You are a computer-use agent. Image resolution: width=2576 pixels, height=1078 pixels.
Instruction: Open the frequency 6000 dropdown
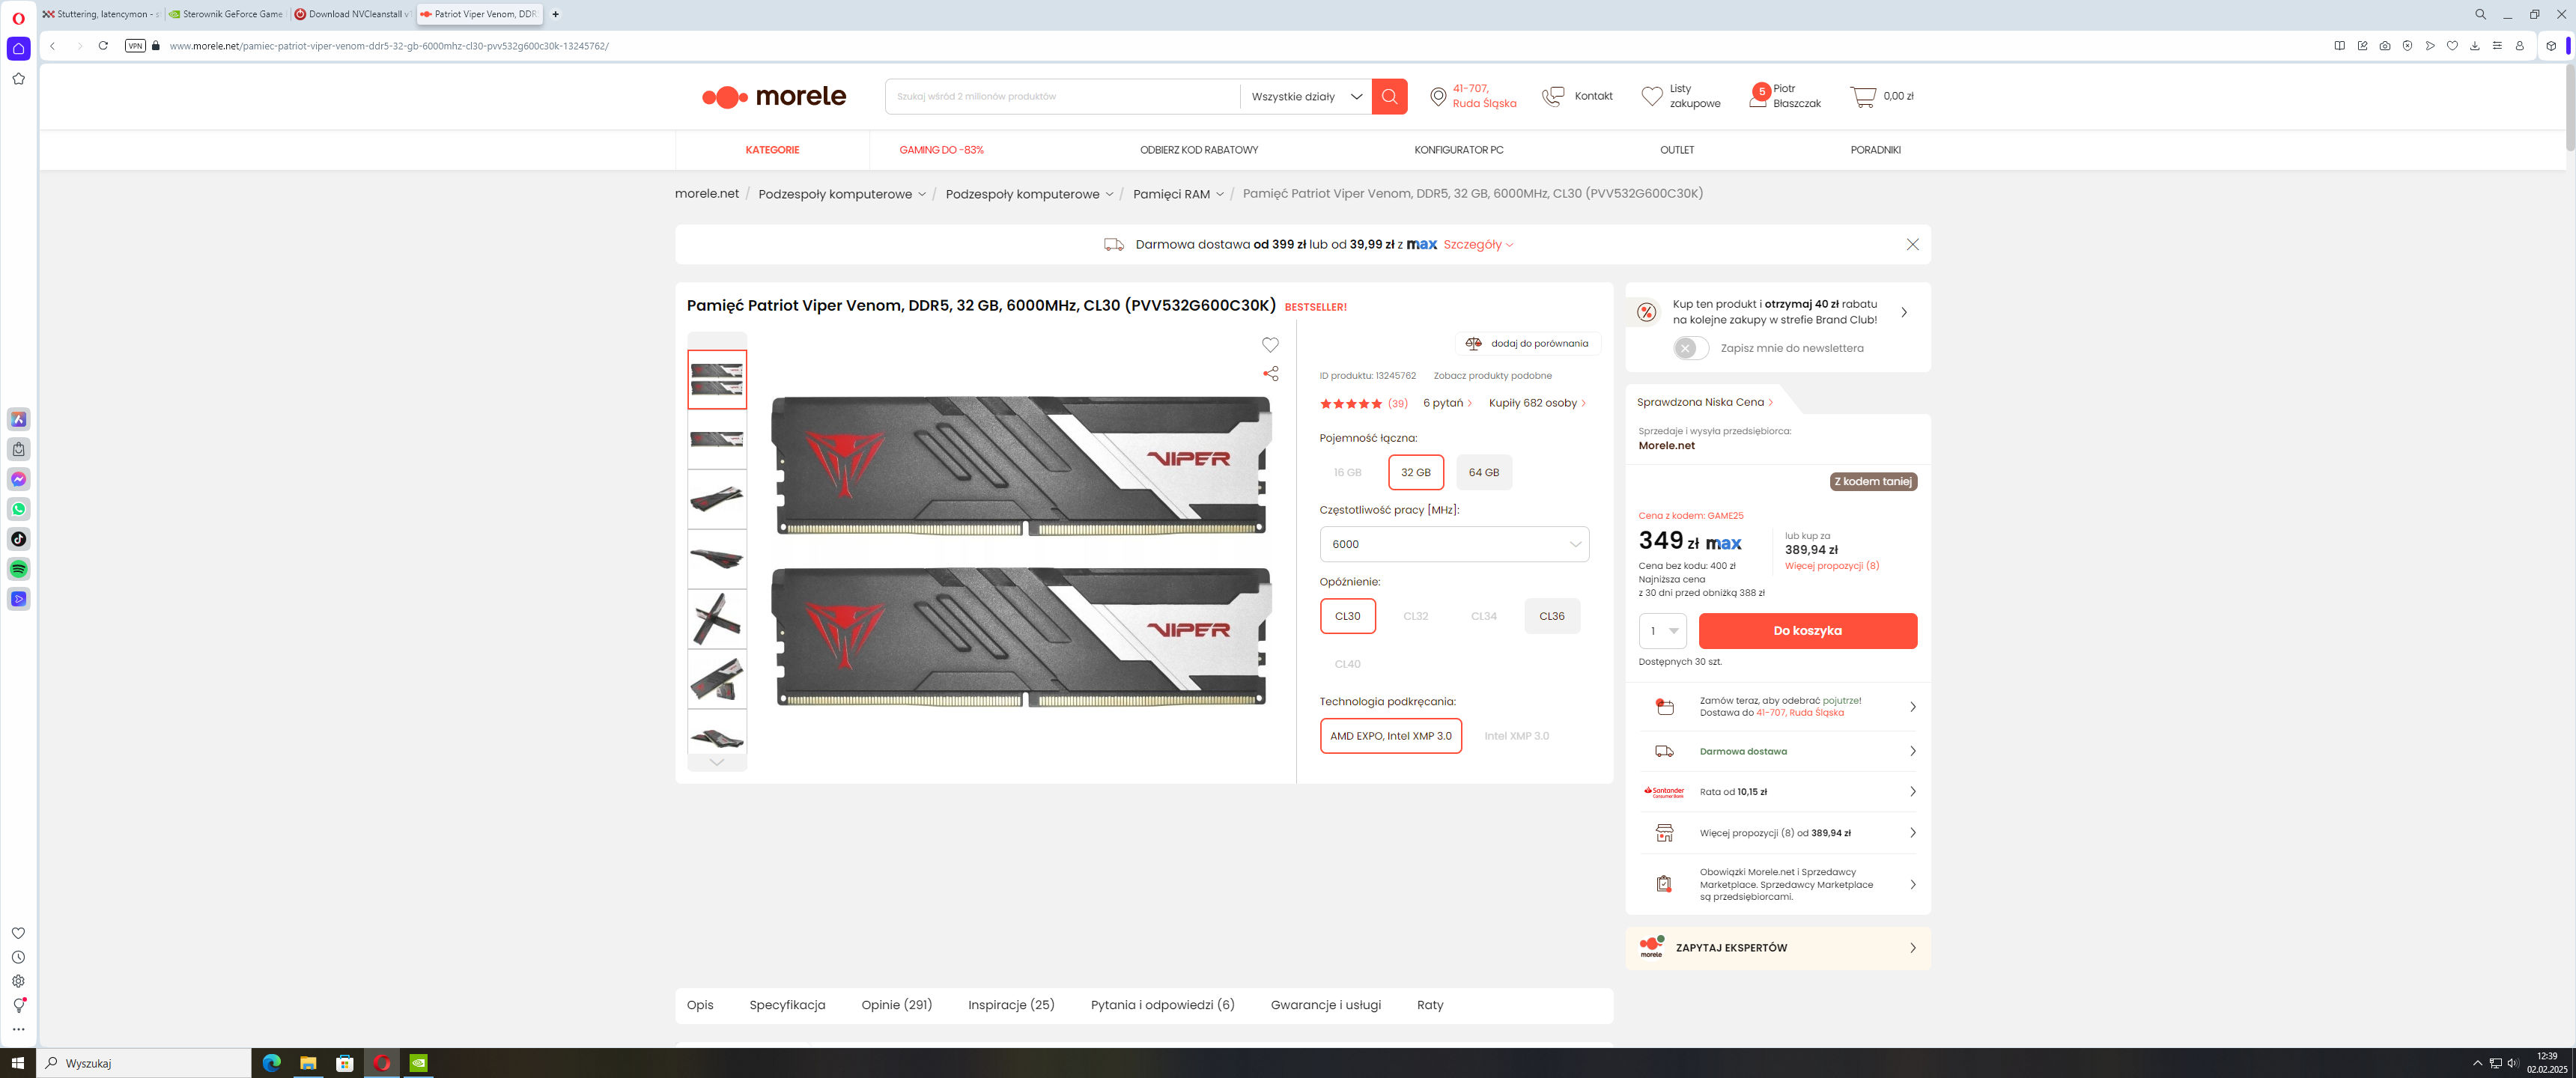[1453, 544]
